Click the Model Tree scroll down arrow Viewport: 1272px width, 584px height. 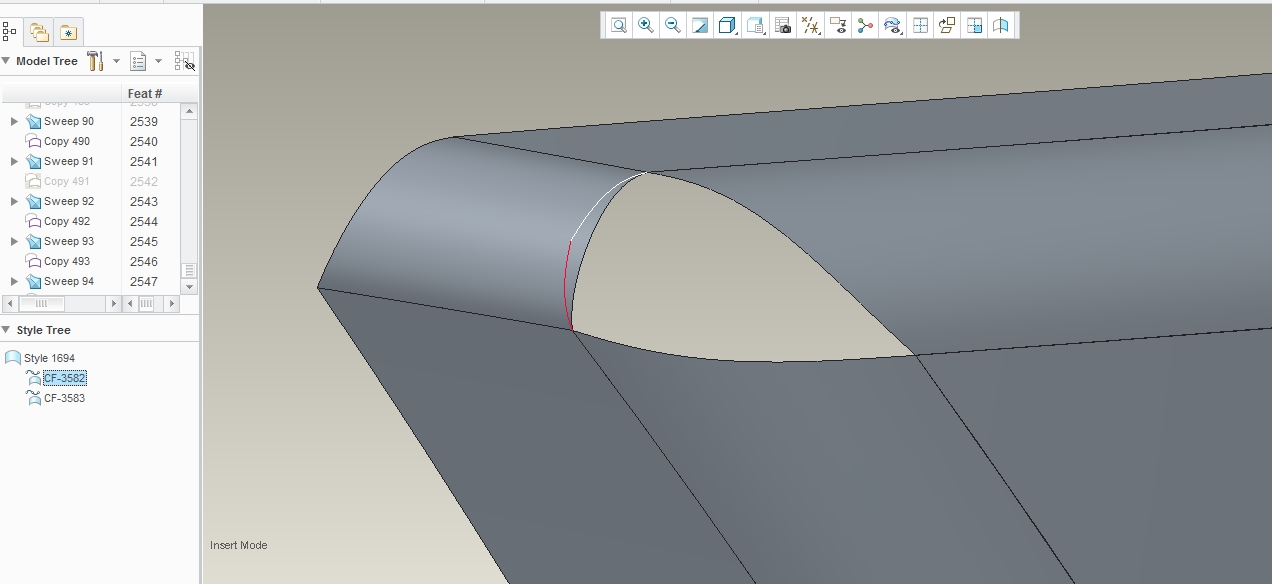pos(189,286)
